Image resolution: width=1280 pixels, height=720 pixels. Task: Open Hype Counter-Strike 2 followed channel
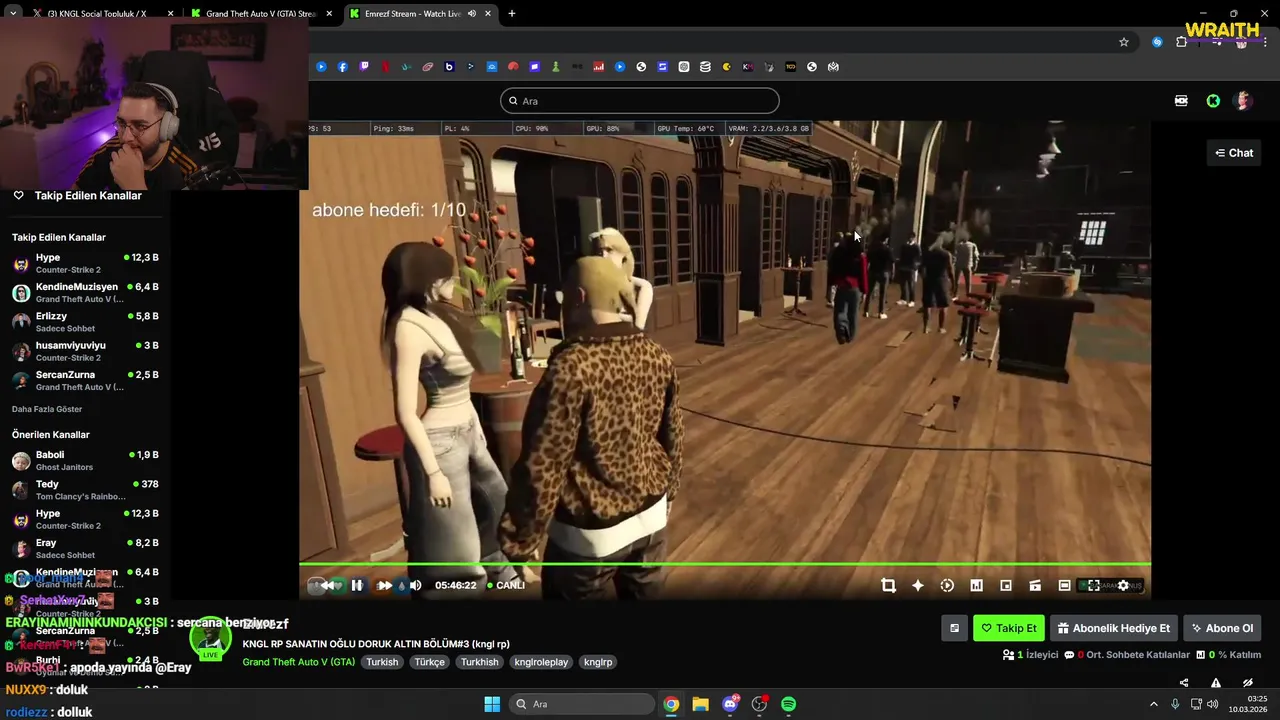[x=85, y=264]
